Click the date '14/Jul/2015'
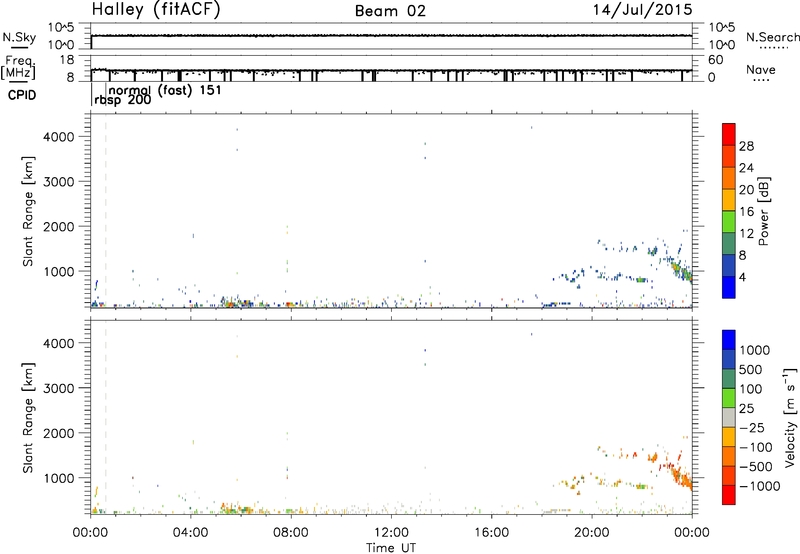Viewport: 800px width, 554px height. point(642,10)
